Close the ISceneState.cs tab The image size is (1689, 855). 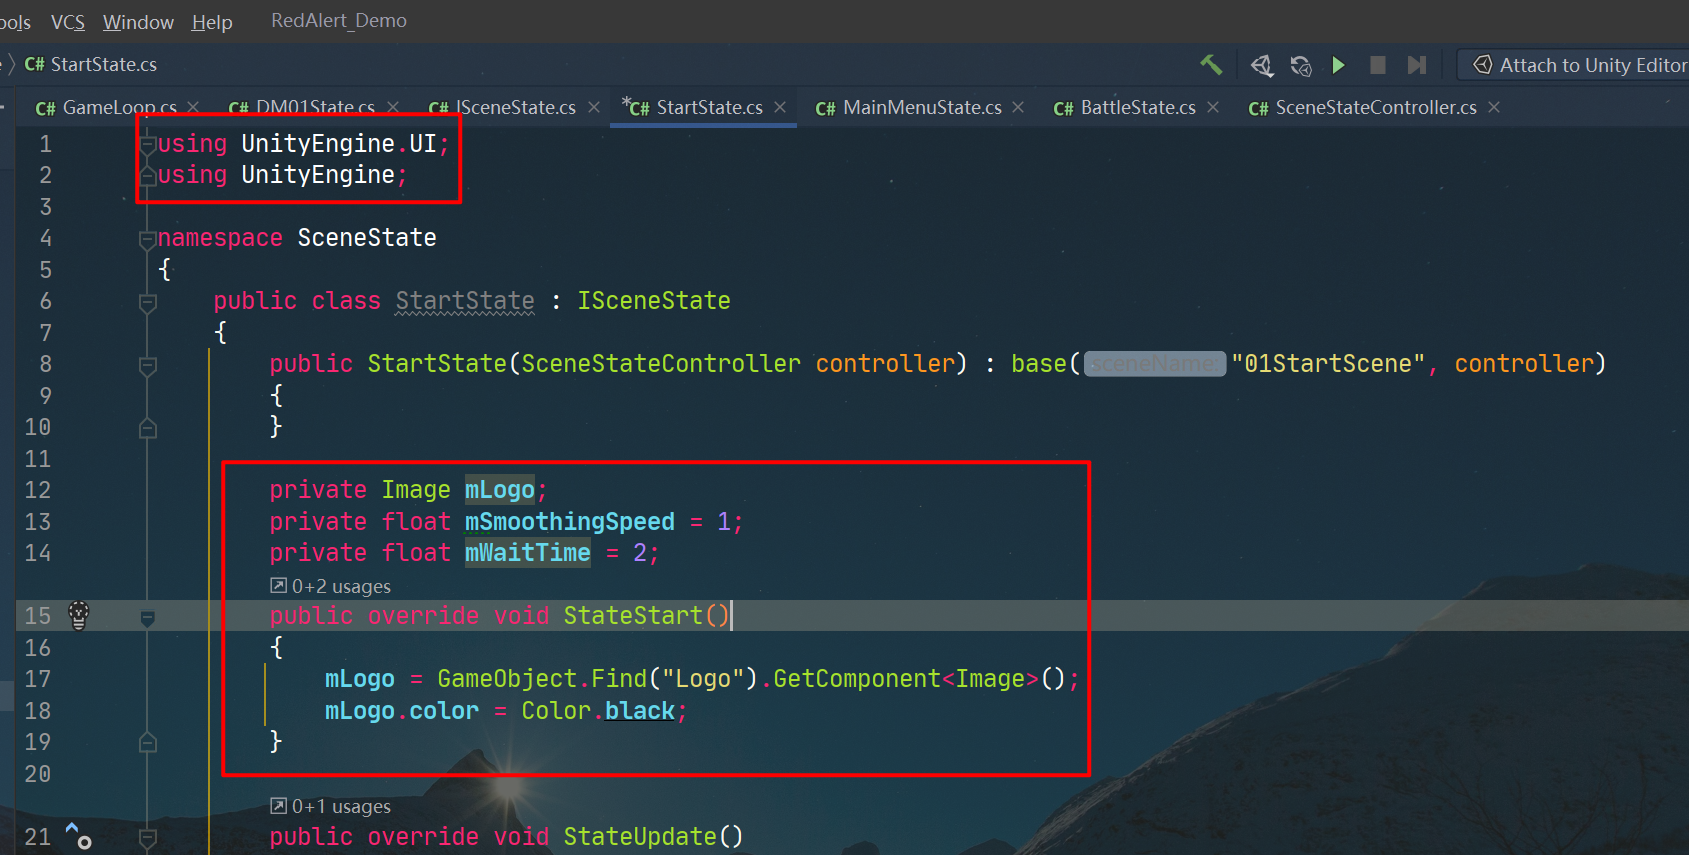pyautogui.click(x=594, y=107)
